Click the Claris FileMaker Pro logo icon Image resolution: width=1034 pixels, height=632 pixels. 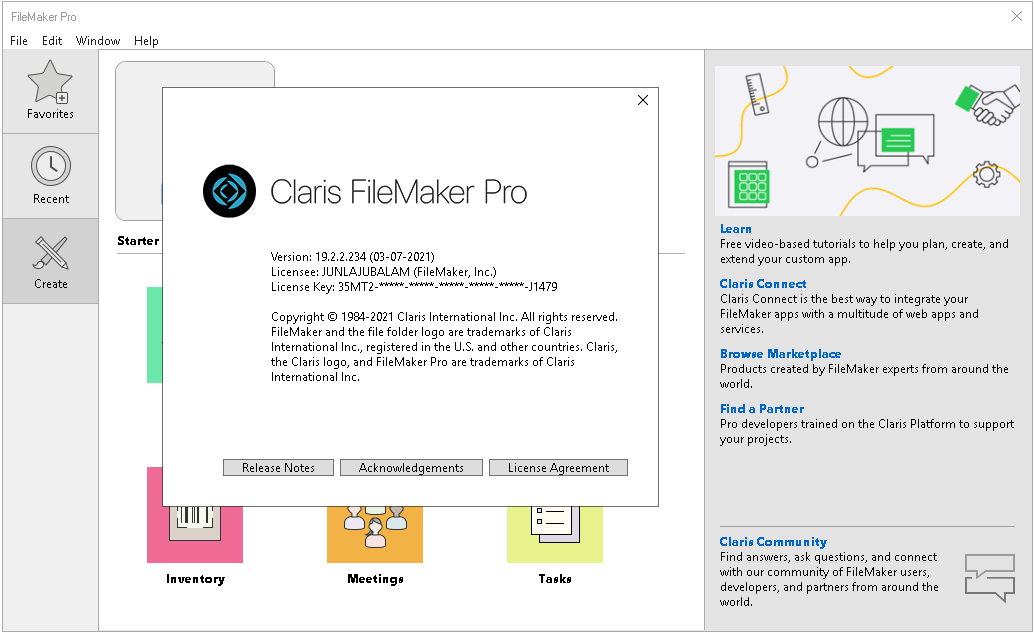[229, 191]
